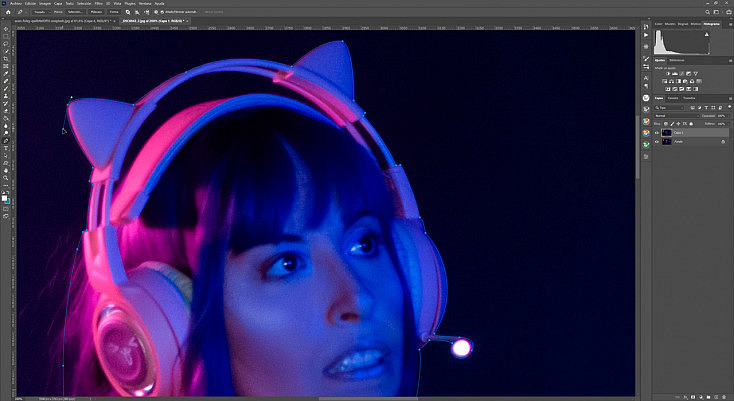The width and height of the screenshot is (734, 401).
Task: Select the Eraser tool
Action: coord(6,111)
